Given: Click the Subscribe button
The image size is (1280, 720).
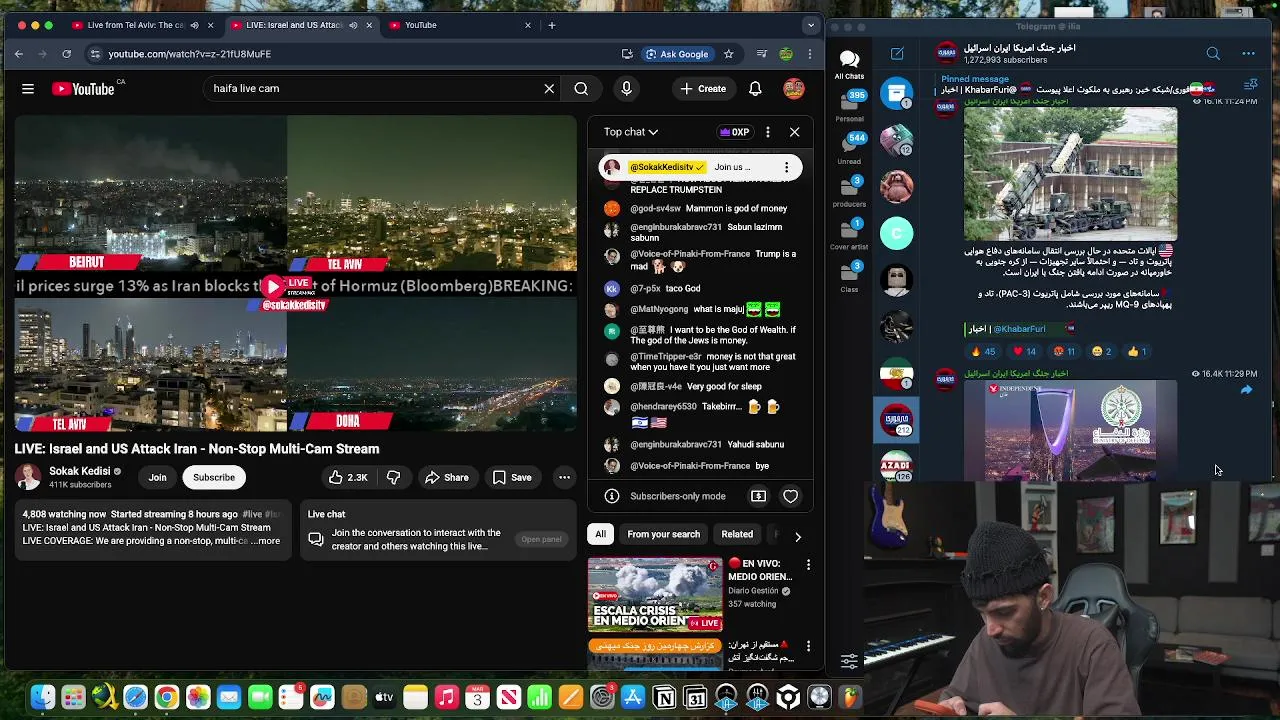Looking at the screenshot, I should [214, 478].
